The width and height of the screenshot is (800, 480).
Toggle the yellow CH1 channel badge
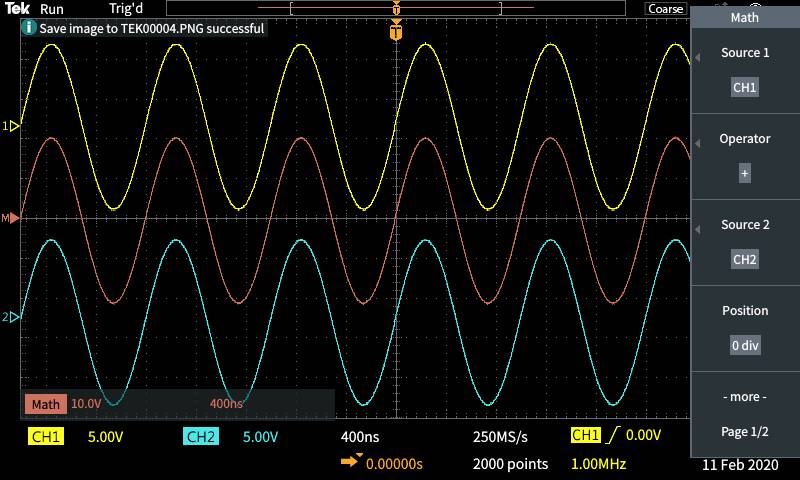pos(47,437)
